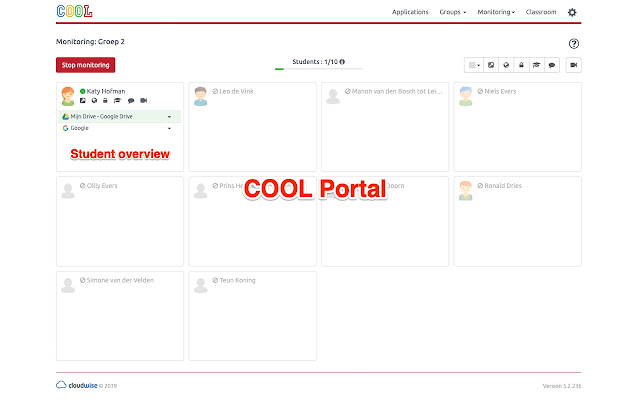Click the Monitoring: Groep 2 heading
Screen dimensions: 640x400
[x=90, y=42]
